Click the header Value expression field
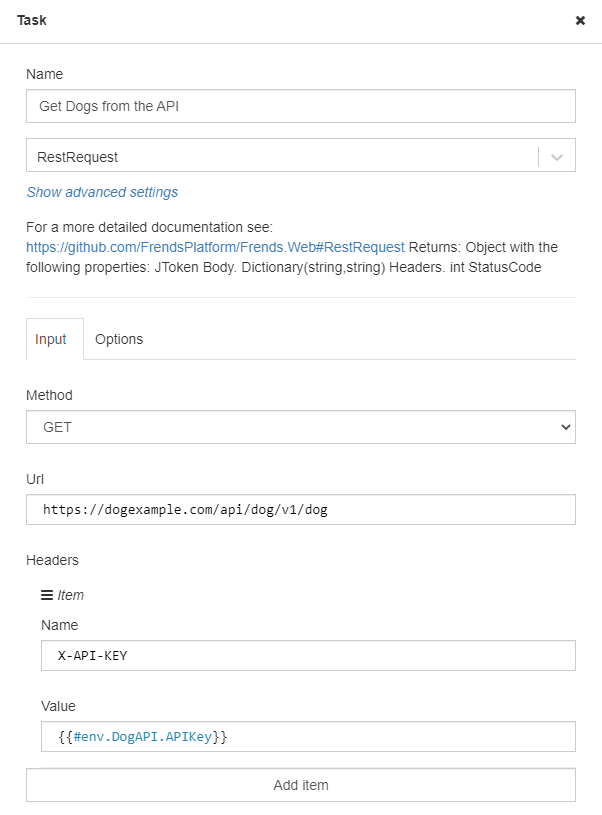Screen dimensions: 602x815 click(x=308, y=737)
